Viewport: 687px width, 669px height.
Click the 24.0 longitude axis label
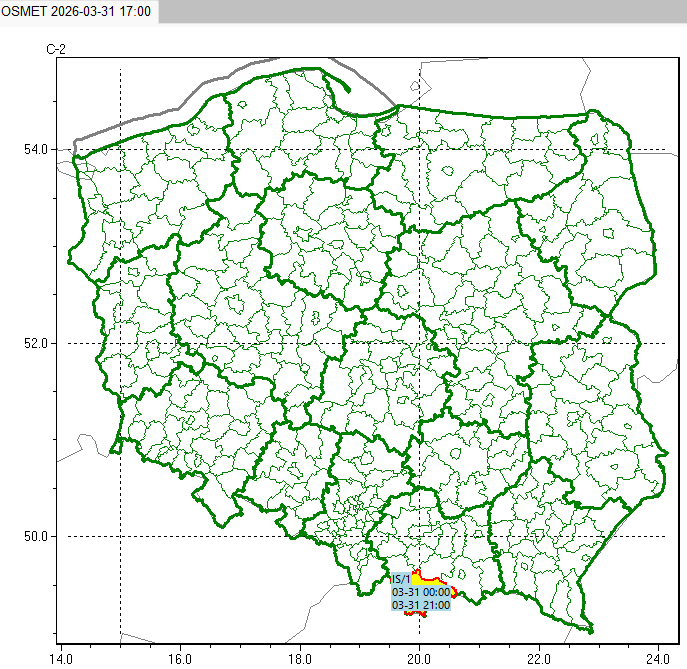pos(657,658)
